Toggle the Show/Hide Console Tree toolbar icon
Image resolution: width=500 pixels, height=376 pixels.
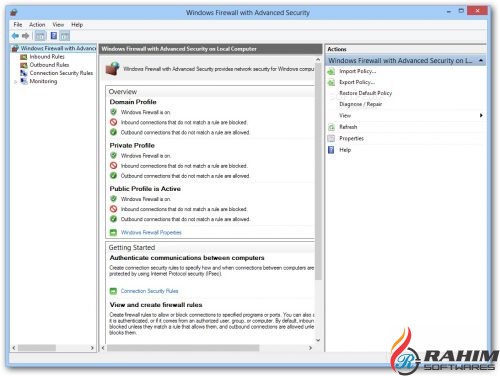click(x=40, y=36)
